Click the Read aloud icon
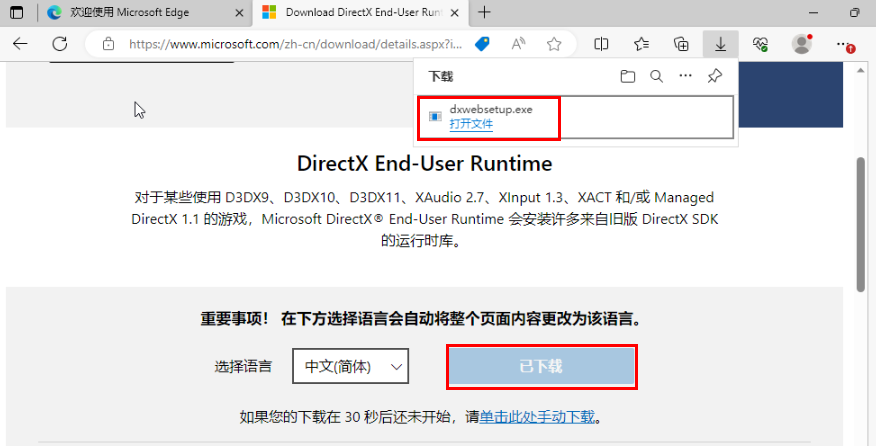This screenshot has width=876, height=446. tap(518, 44)
